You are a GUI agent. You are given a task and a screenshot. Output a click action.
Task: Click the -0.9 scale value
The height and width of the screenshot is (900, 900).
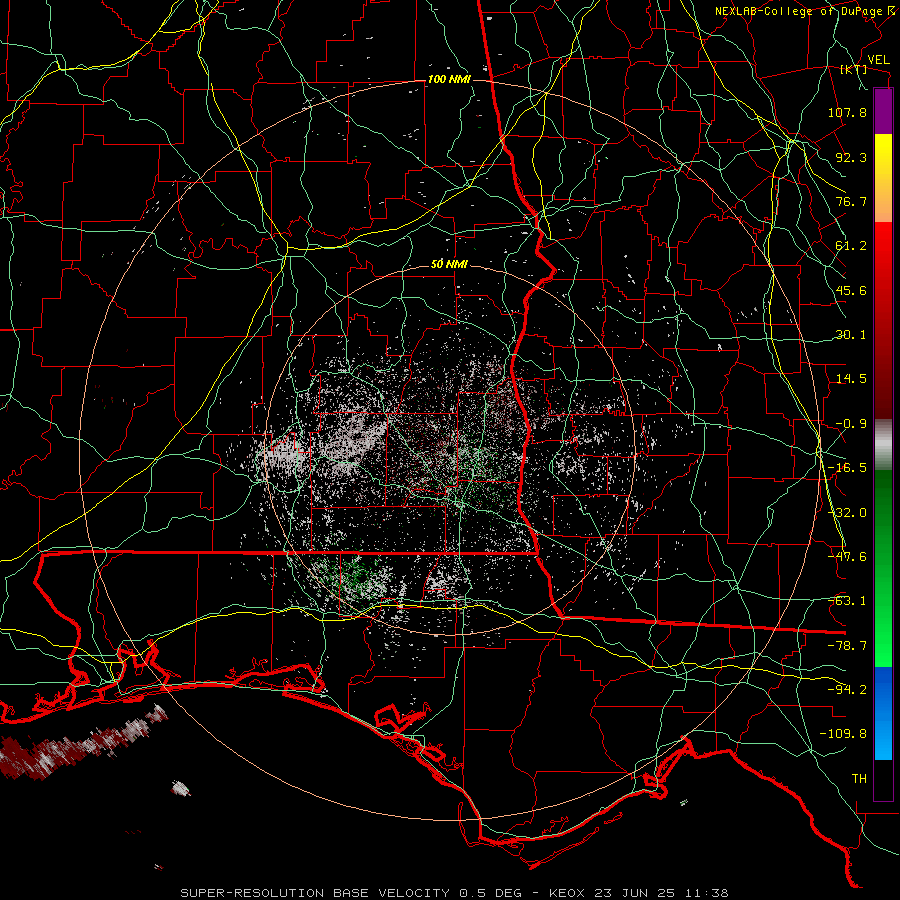point(851,424)
